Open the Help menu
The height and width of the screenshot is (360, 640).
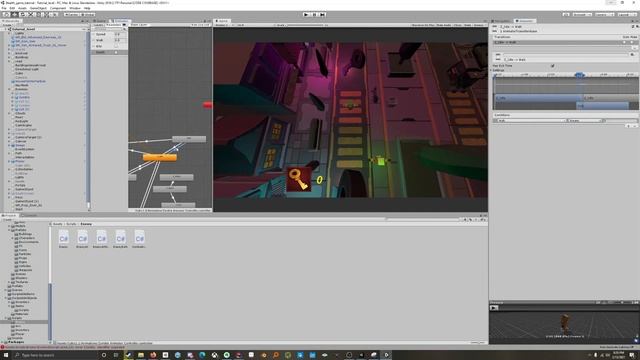[x=87, y=8]
